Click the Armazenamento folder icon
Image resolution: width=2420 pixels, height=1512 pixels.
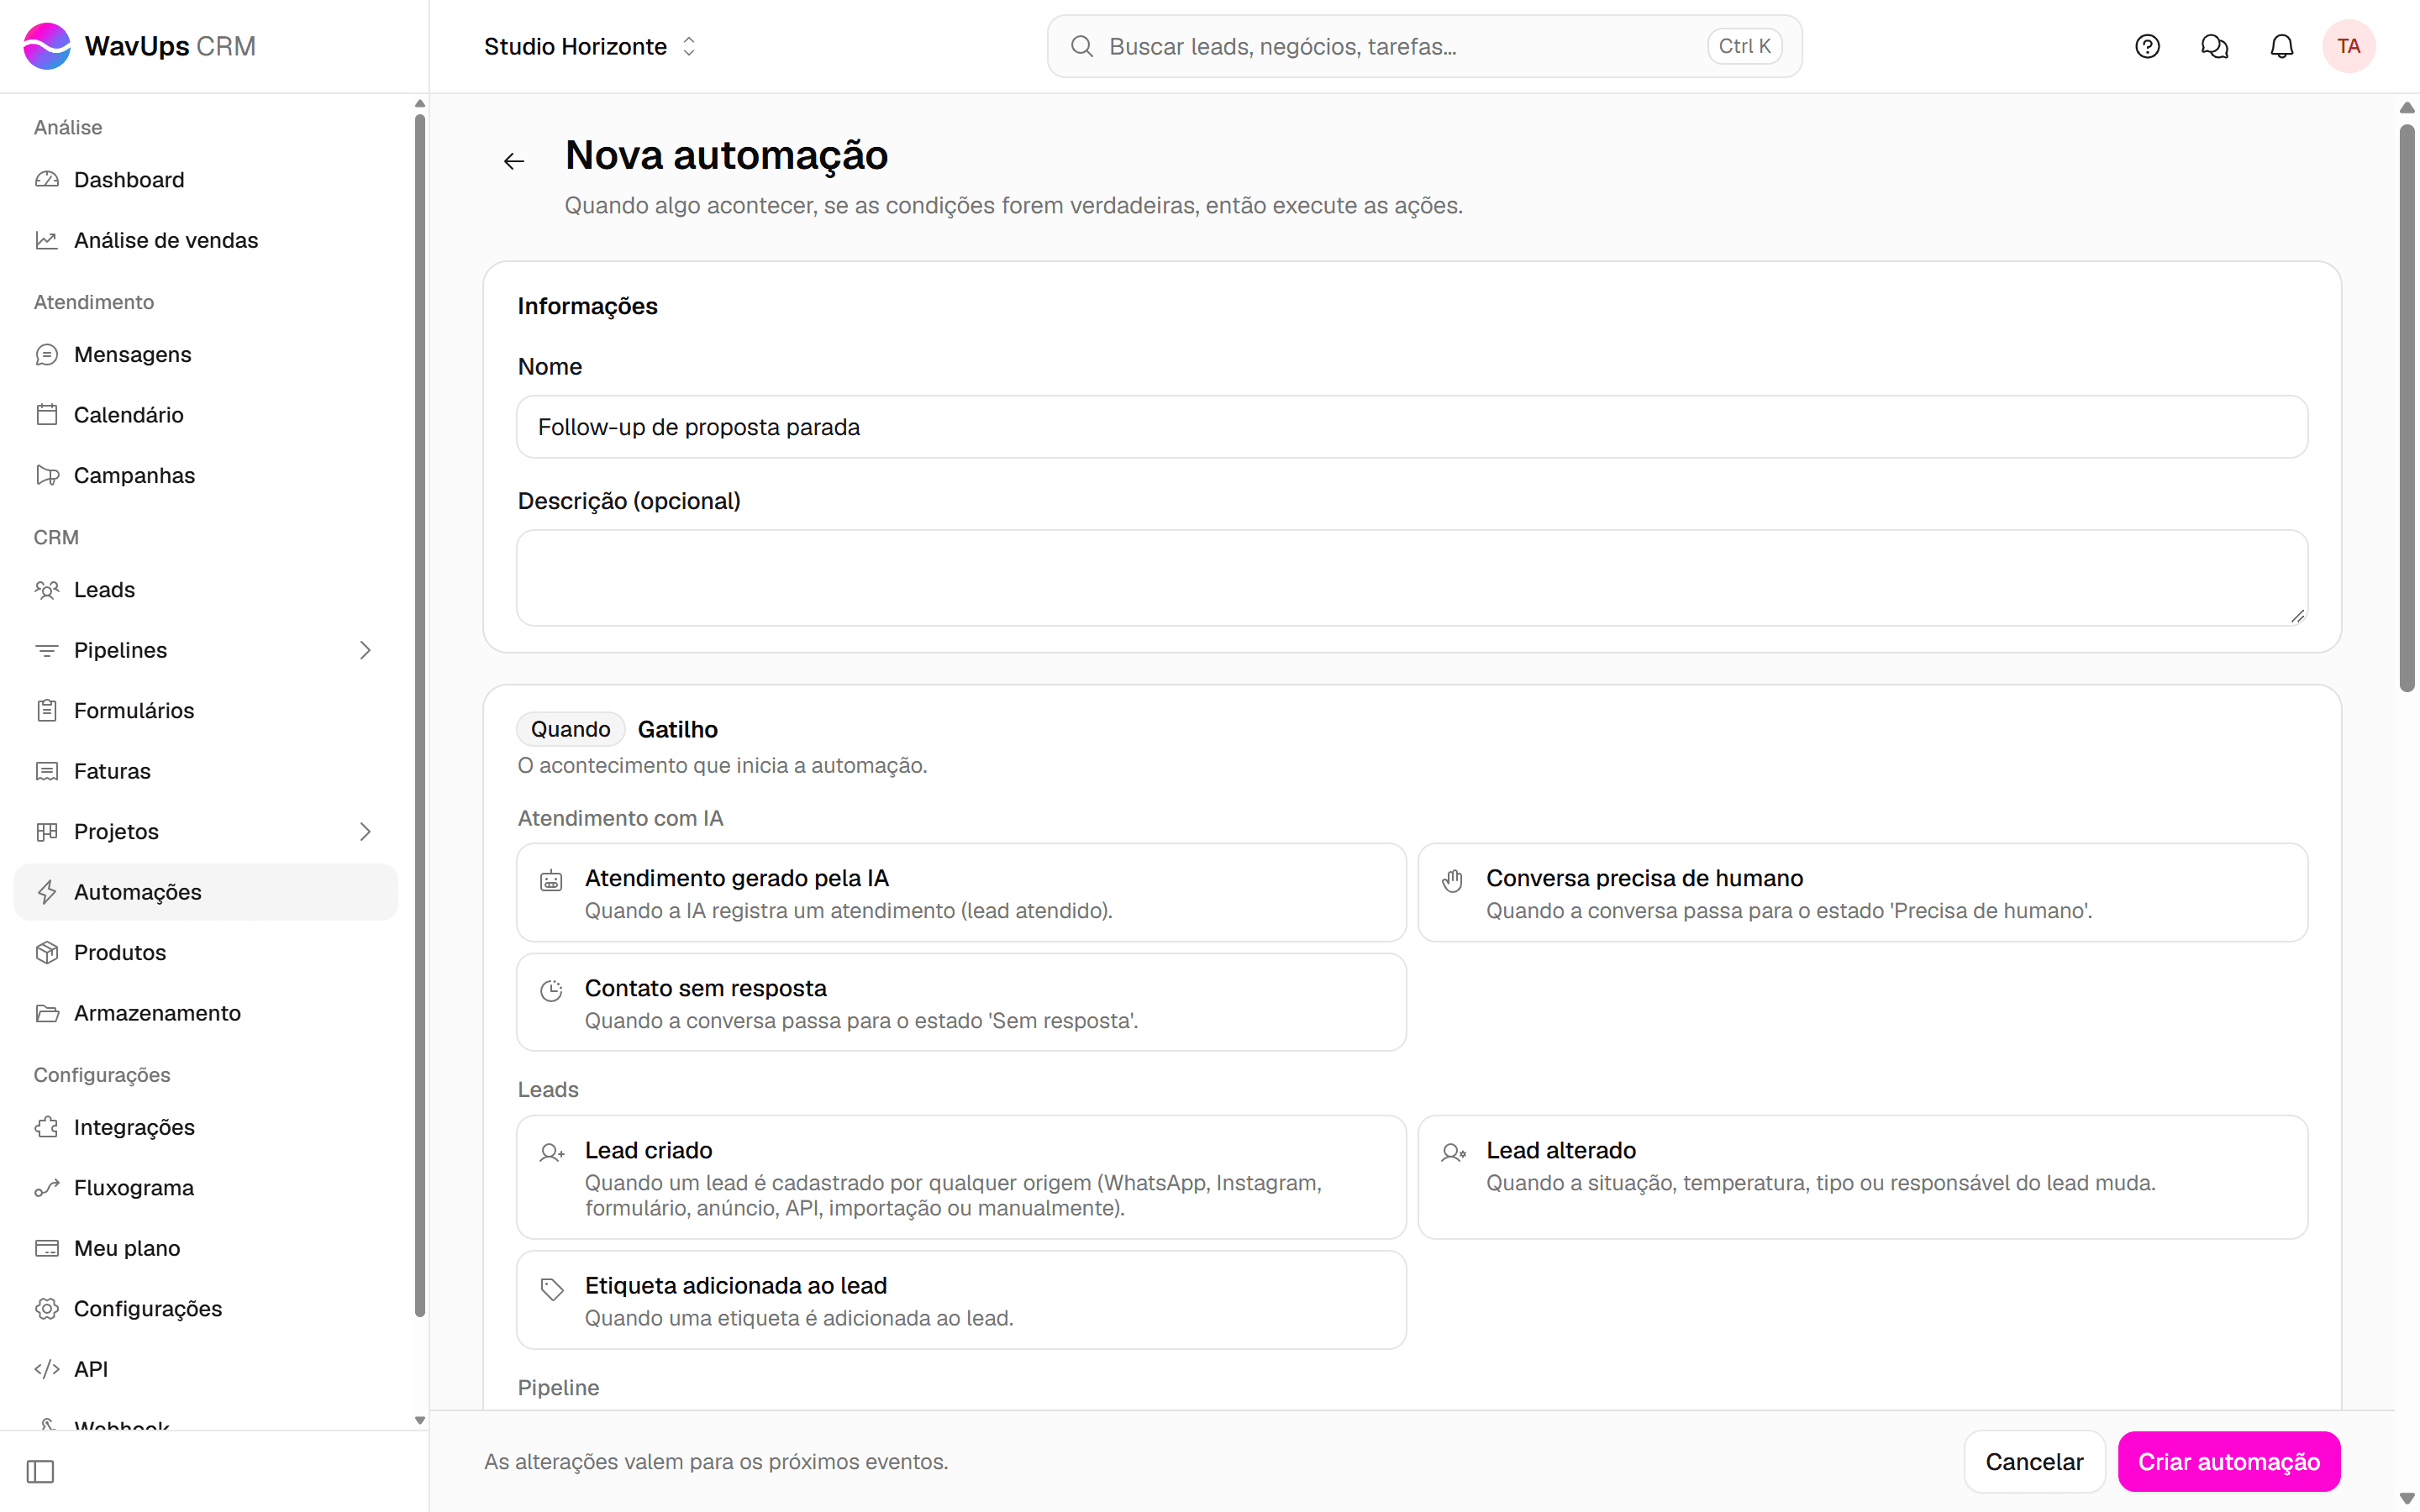[x=47, y=1013]
